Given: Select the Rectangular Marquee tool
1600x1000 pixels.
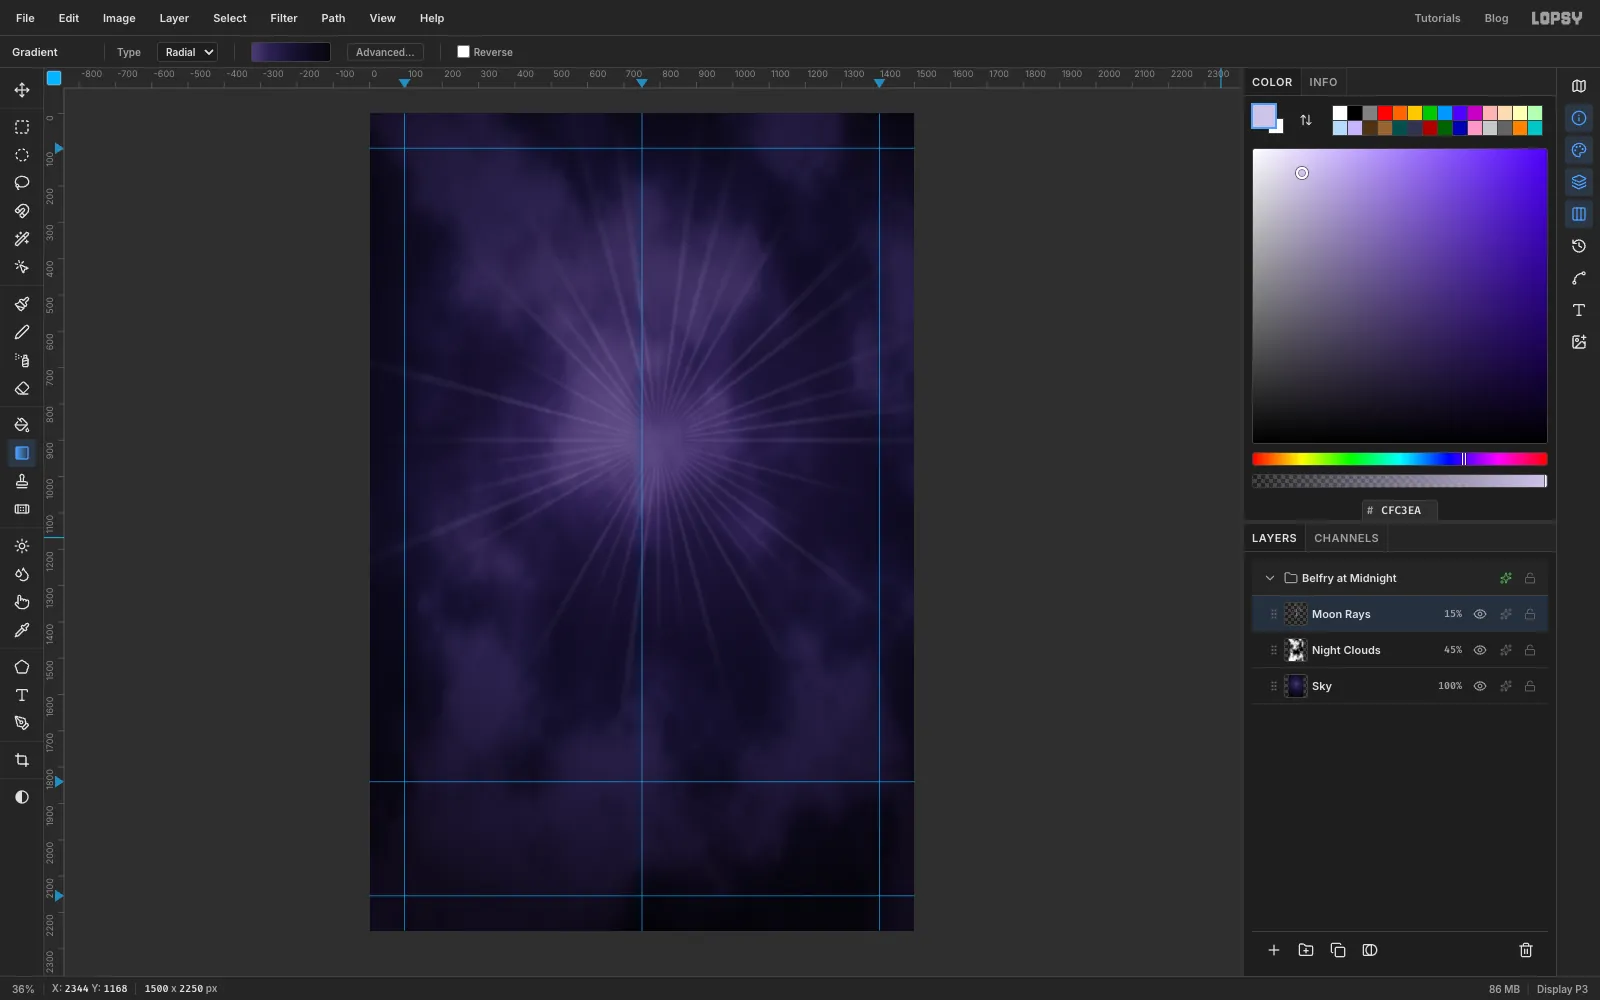Looking at the screenshot, I should tap(22, 127).
